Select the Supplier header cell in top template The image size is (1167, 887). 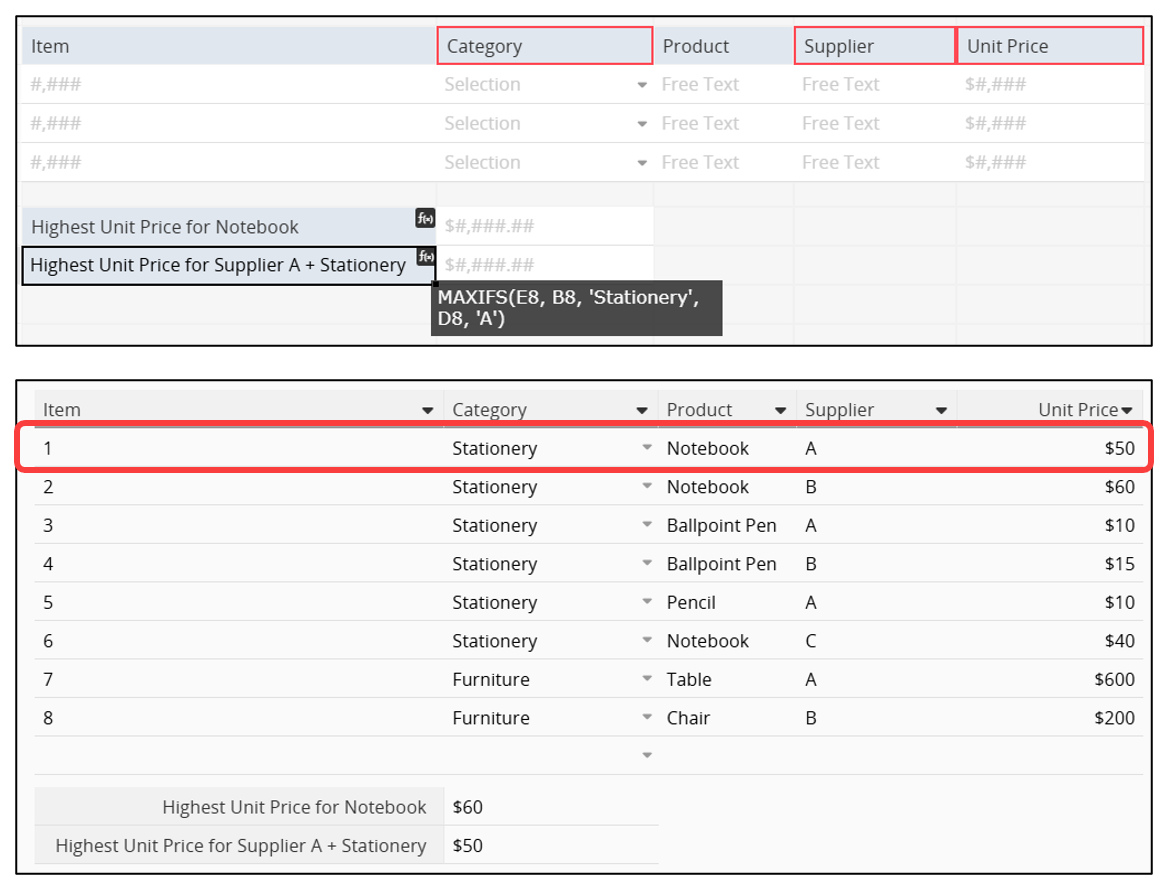pos(875,46)
